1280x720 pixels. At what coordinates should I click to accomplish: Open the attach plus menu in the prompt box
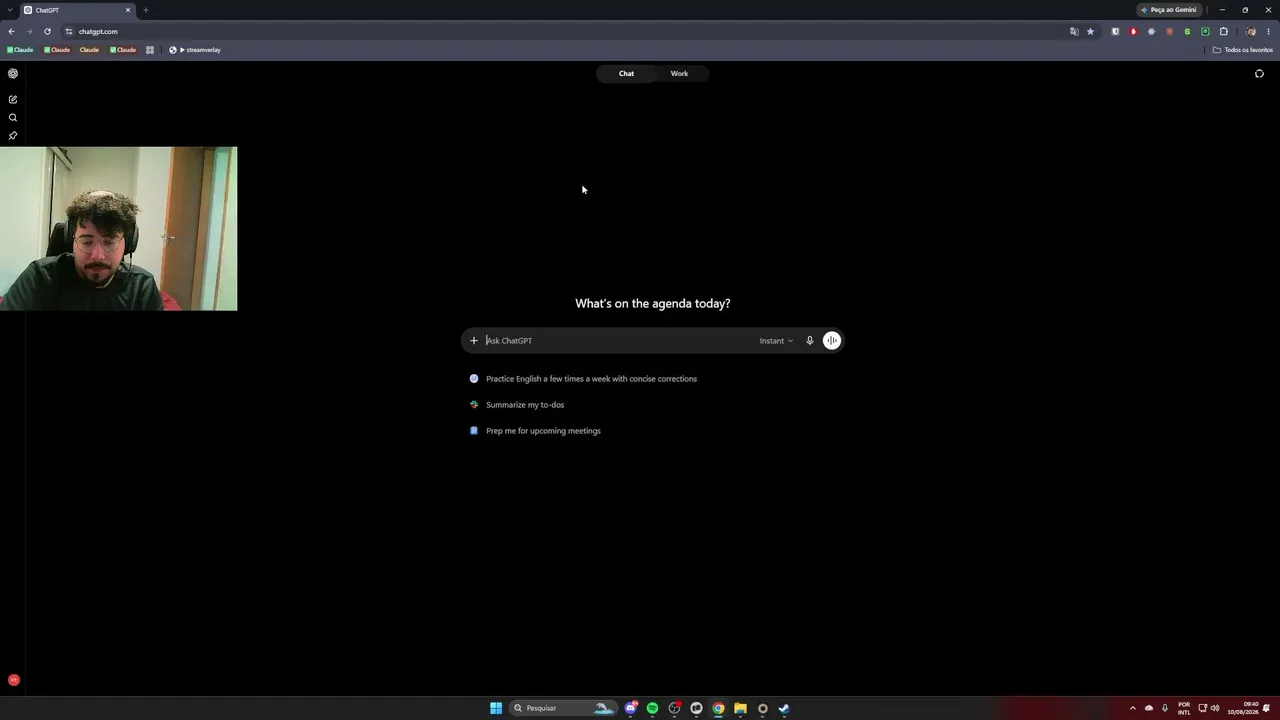(474, 341)
